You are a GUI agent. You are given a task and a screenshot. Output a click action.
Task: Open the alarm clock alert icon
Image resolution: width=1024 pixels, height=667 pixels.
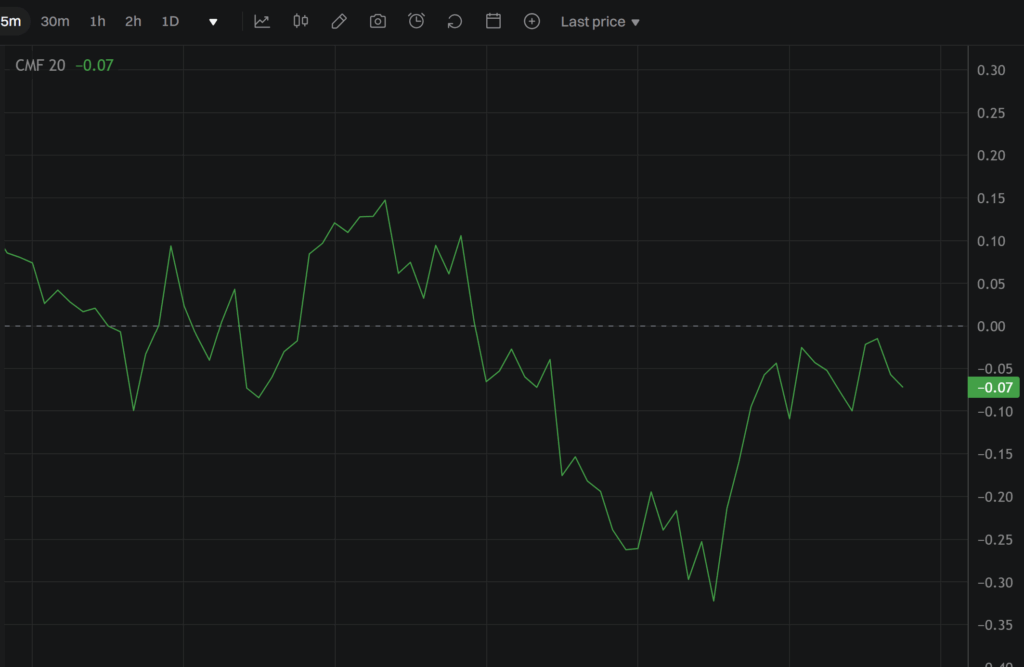click(416, 21)
